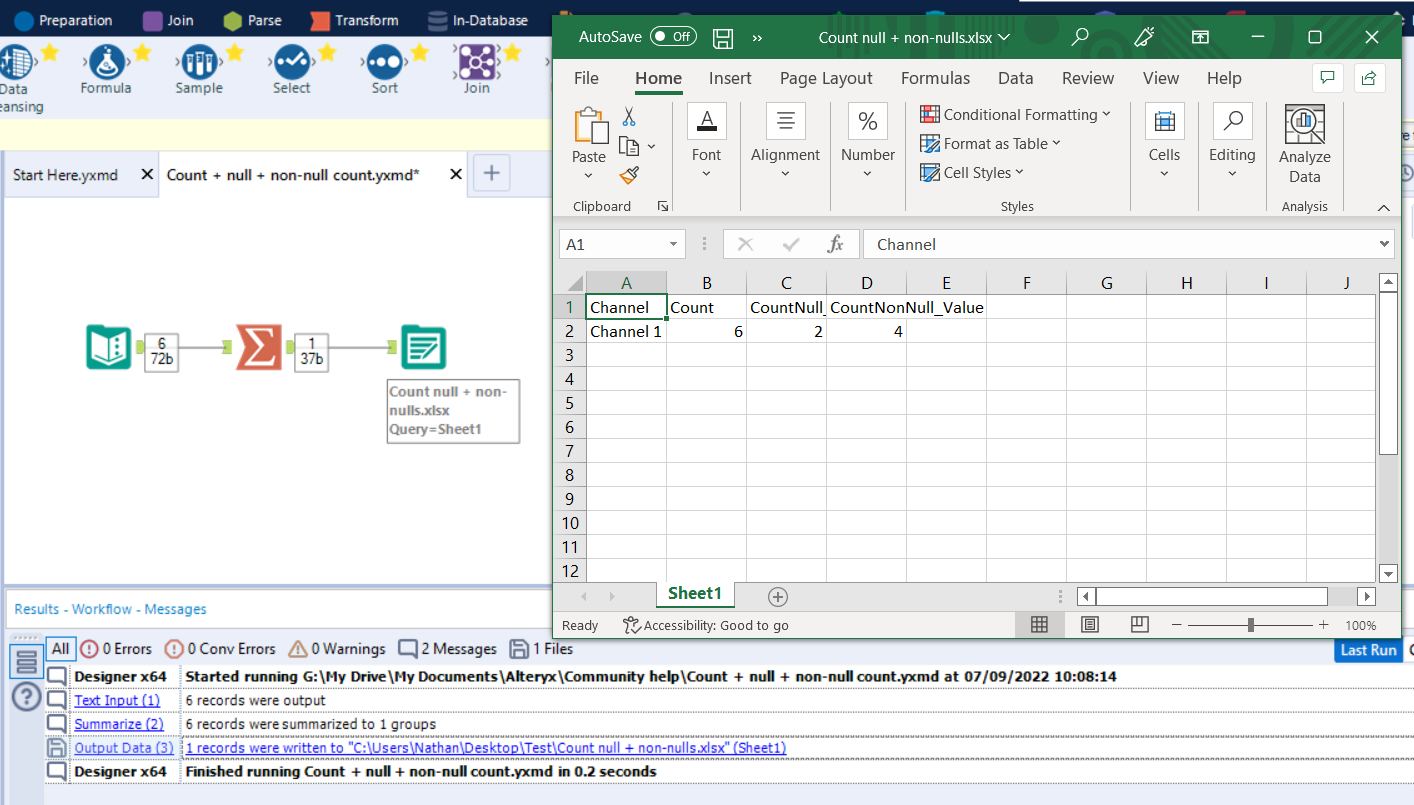
Task: Click the Cut scissors icon
Action: click(629, 117)
